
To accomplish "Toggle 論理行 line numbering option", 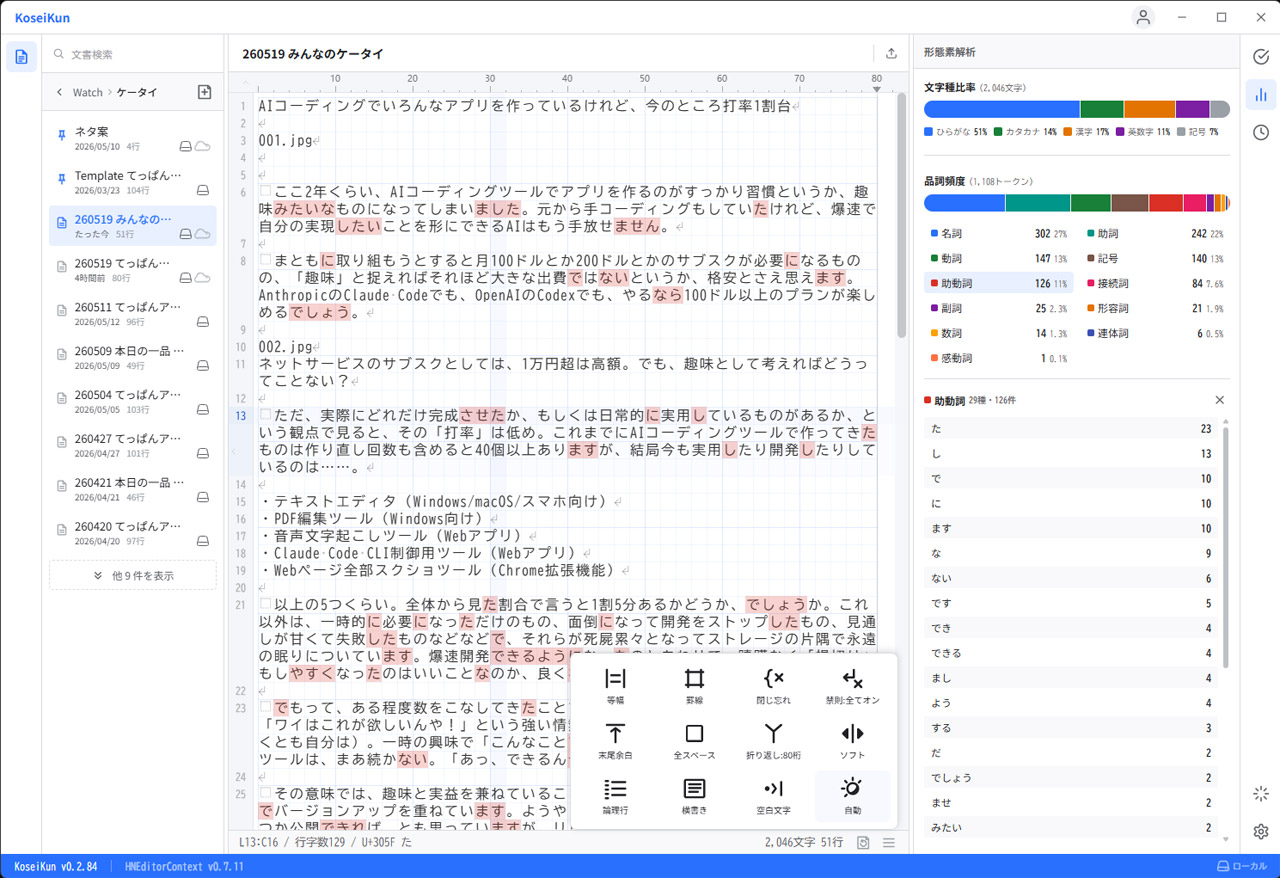I will coord(615,795).
